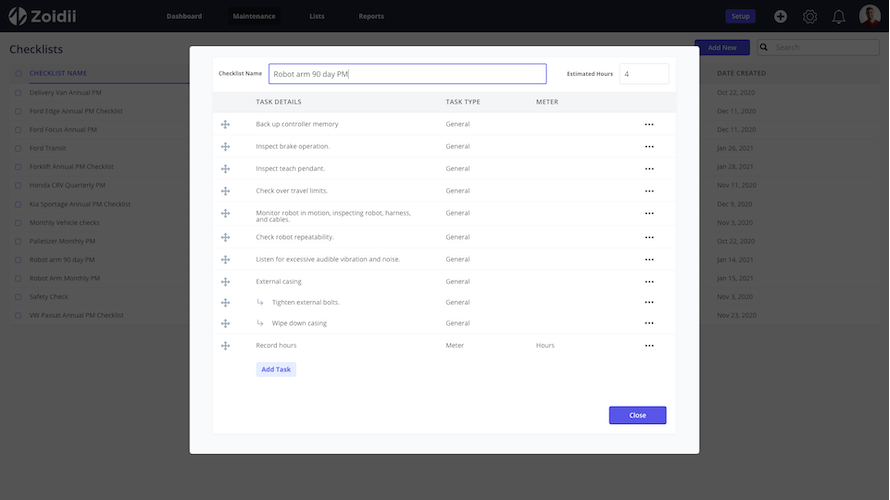The height and width of the screenshot is (500, 890).
Task: Click drag handle for Back up controller memory
Action: pos(225,124)
